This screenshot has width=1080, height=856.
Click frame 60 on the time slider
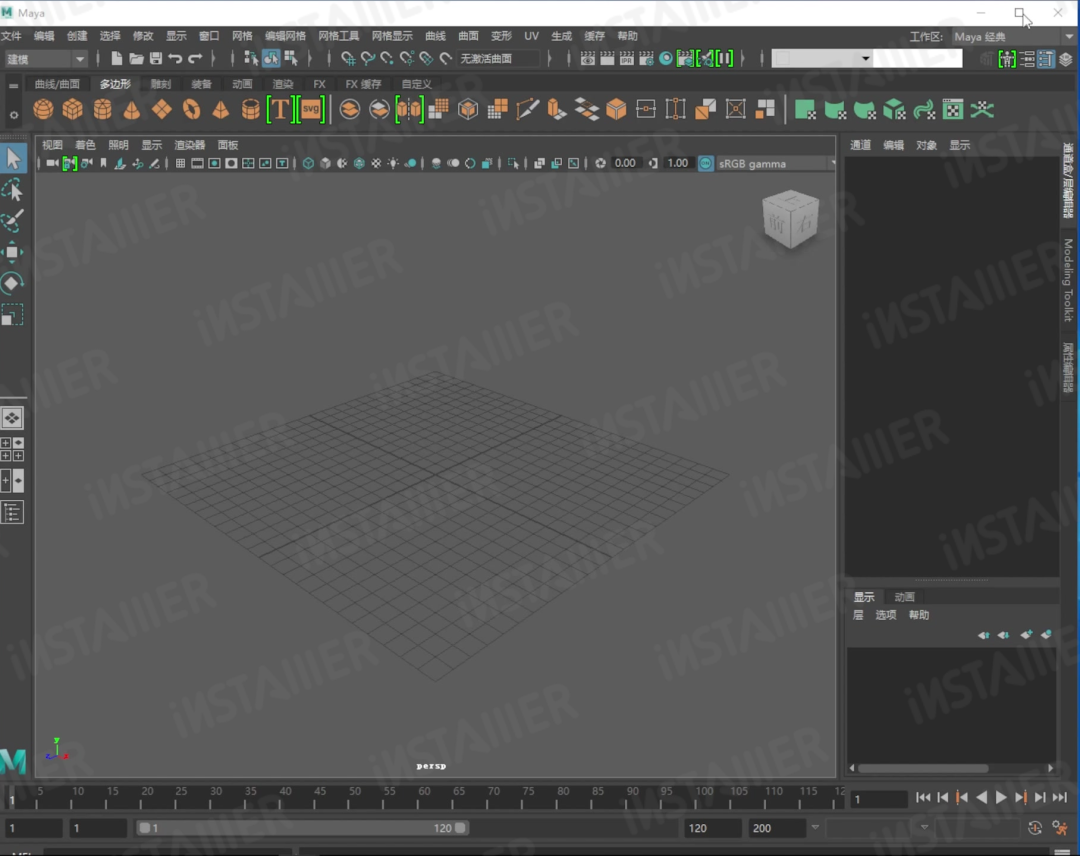pyautogui.click(x=424, y=797)
